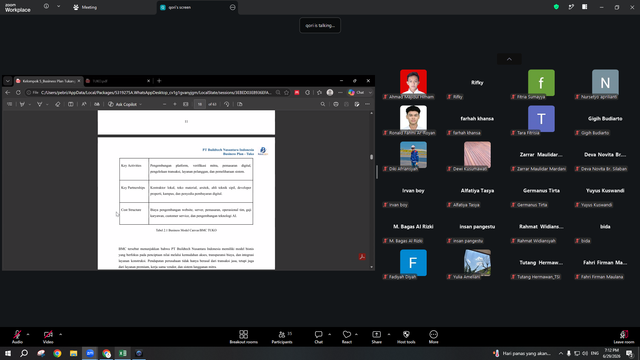The width and height of the screenshot is (640, 360).
Task: Close the Kelompok 5 Business Plan browser tab
Action: 79,81
